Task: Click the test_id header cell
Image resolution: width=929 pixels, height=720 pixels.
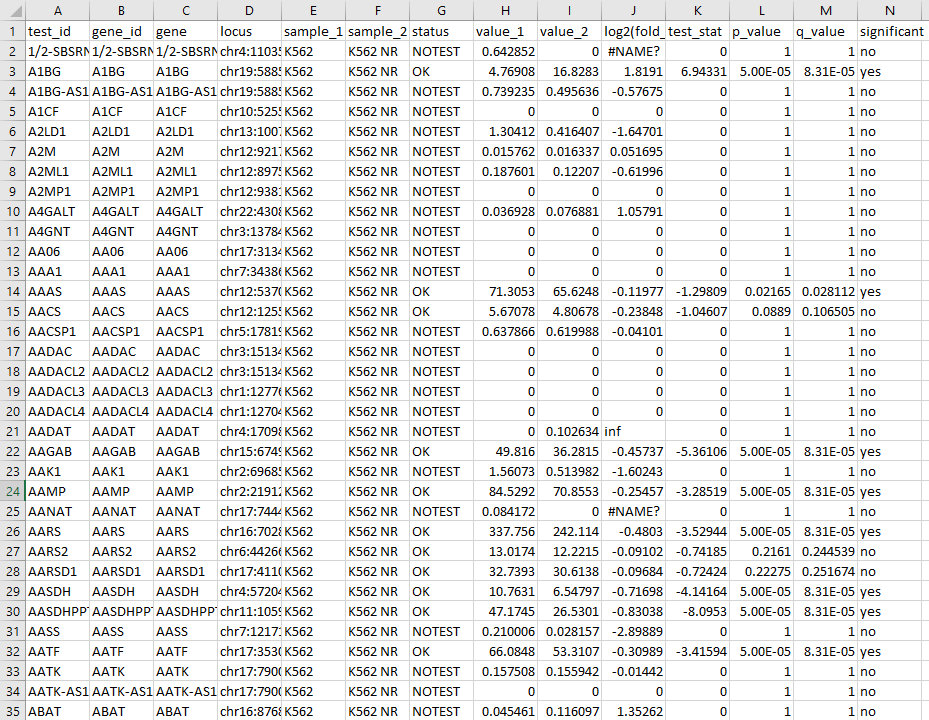Action: [x=55, y=31]
